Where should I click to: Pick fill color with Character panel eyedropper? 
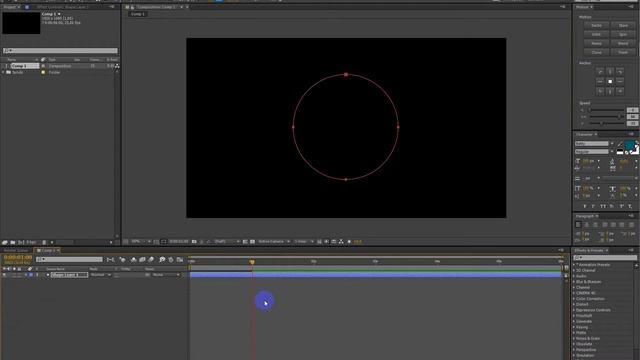[620, 144]
